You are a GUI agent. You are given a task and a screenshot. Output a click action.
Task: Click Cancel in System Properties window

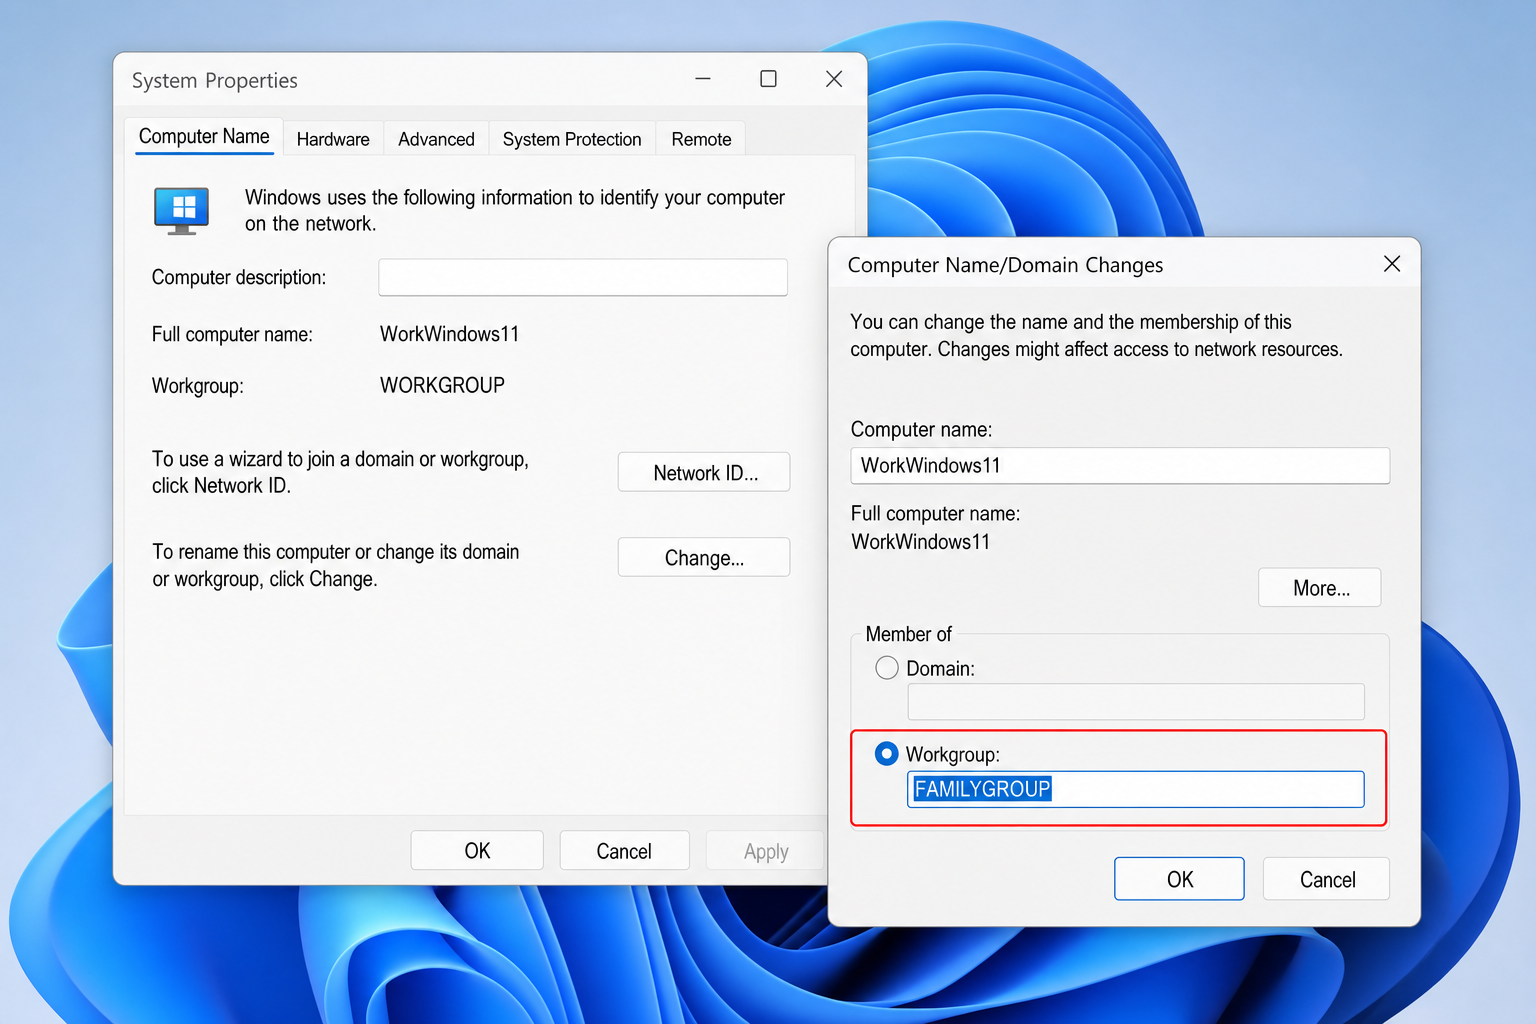coord(624,850)
